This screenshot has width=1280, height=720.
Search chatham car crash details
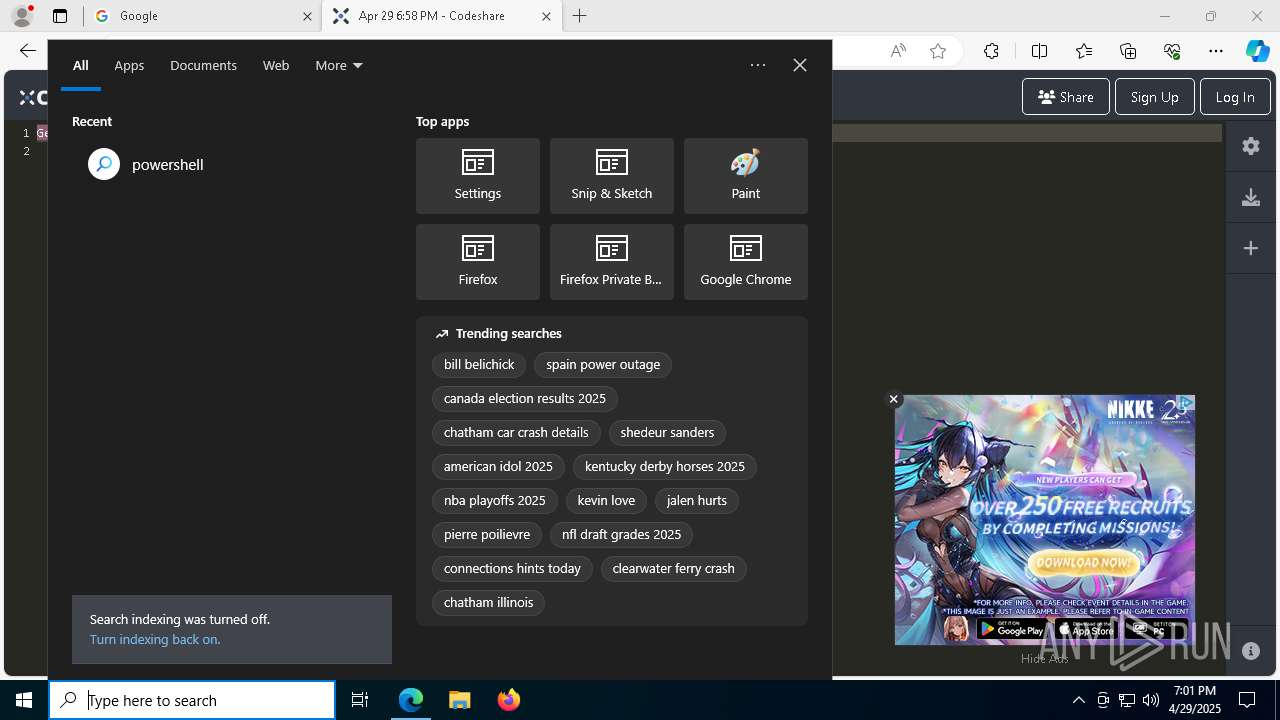pyautogui.click(x=516, y=433)
